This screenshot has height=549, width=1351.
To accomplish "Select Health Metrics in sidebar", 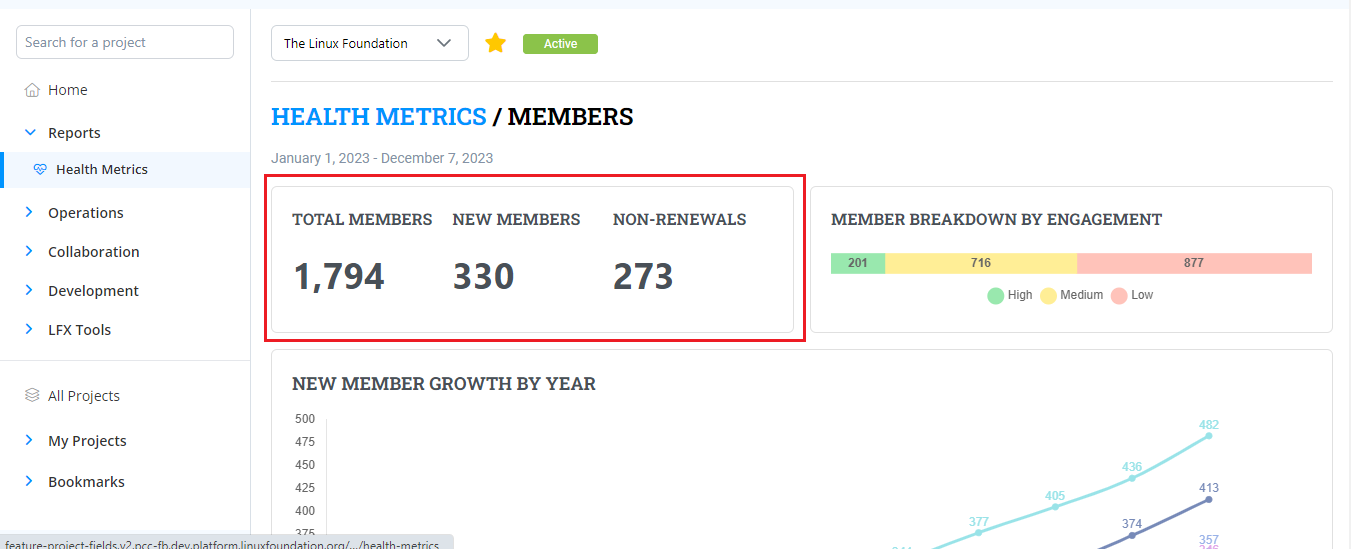I will tap(102, 170).
